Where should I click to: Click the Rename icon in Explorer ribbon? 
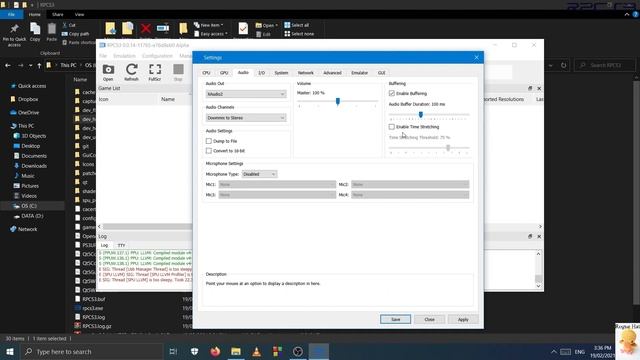coord(162,29)
